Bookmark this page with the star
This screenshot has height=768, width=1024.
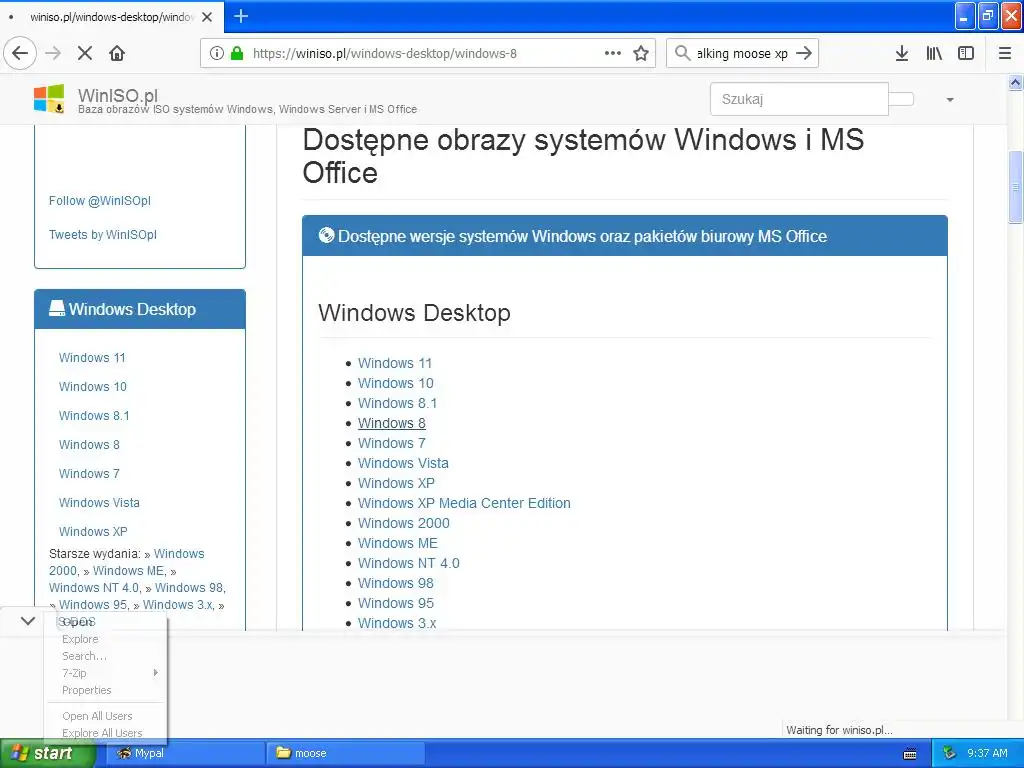[x=641, y=53]
